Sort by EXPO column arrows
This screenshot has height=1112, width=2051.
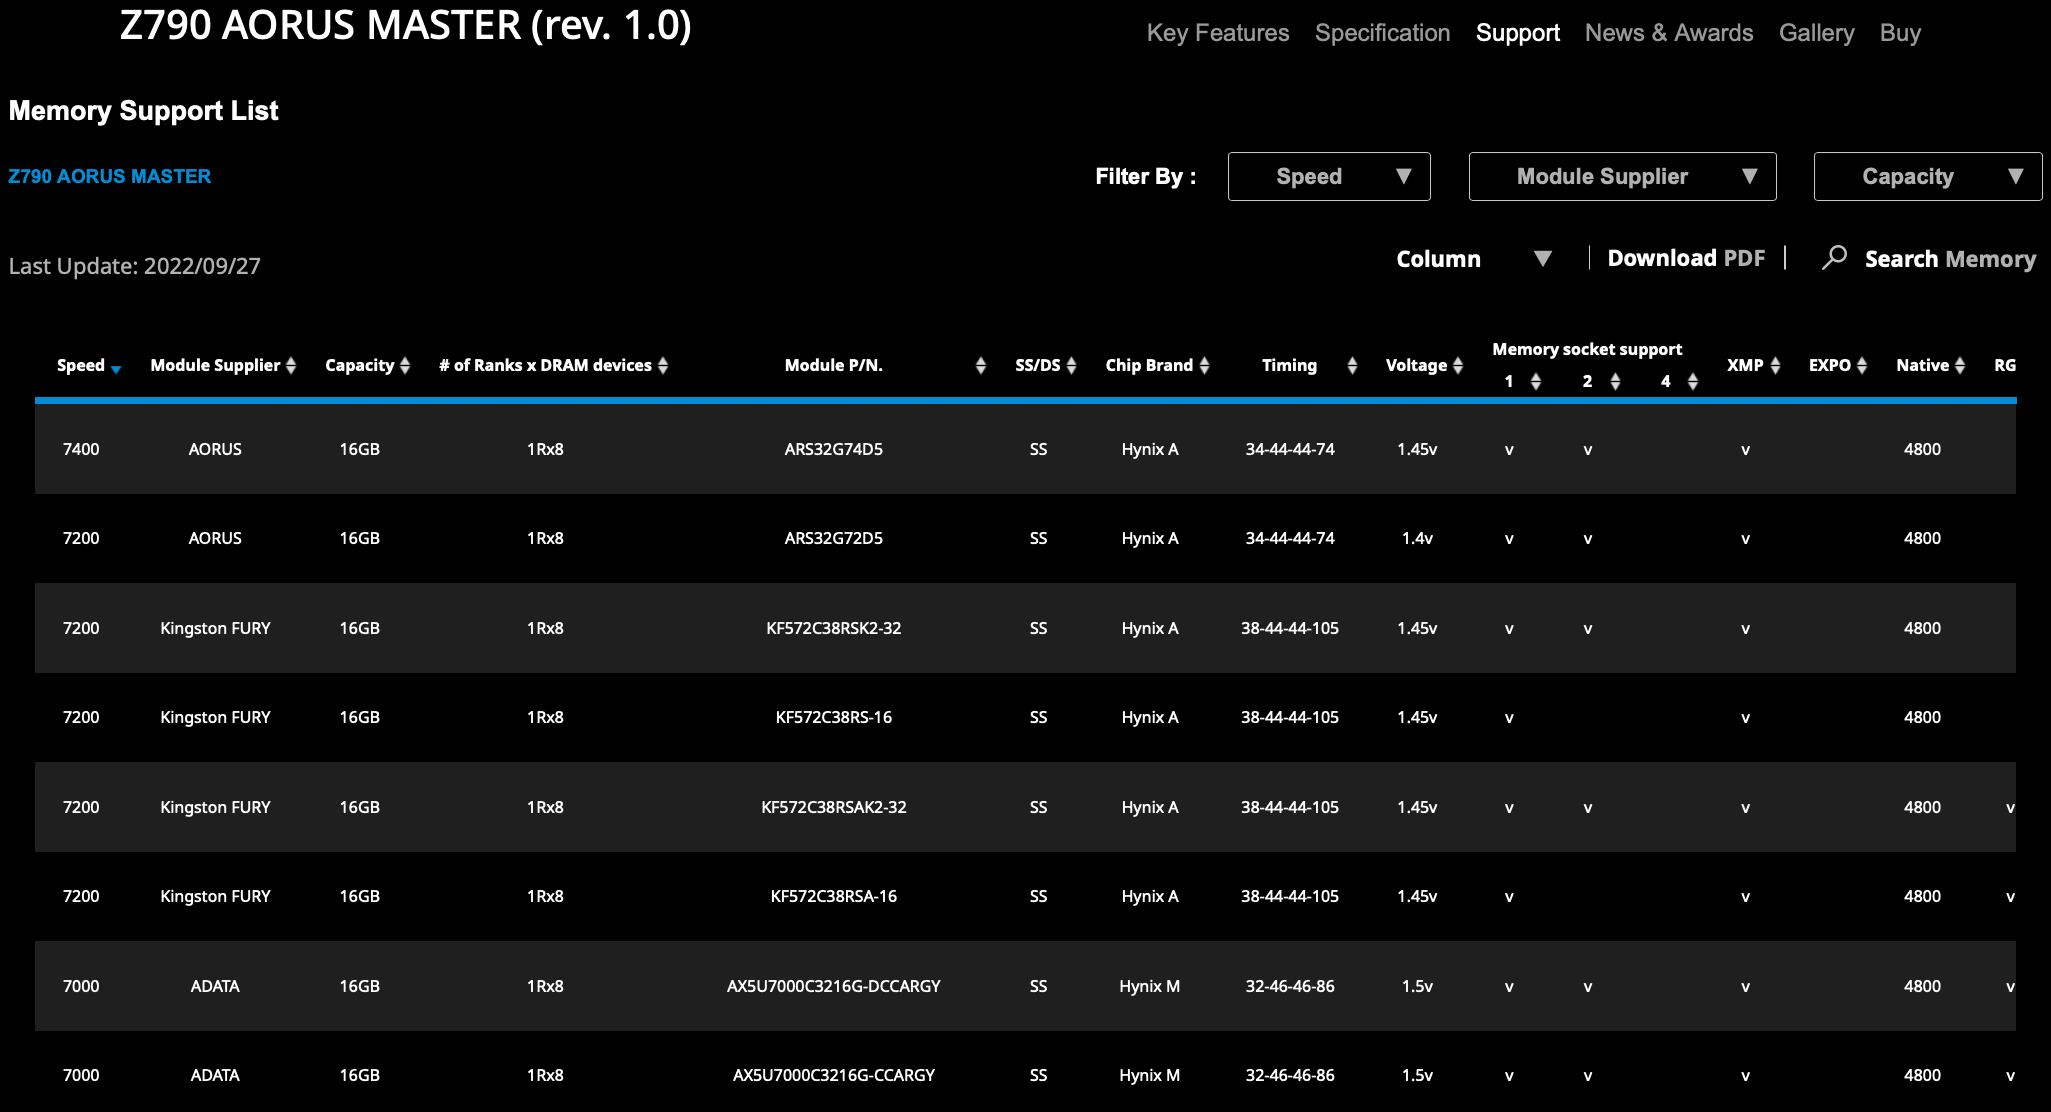[1862, 366]
